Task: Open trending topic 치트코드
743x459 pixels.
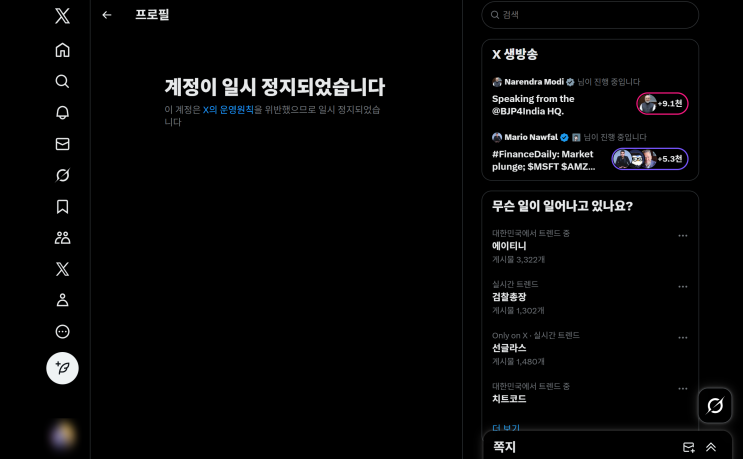Action: tap(509, 399)
